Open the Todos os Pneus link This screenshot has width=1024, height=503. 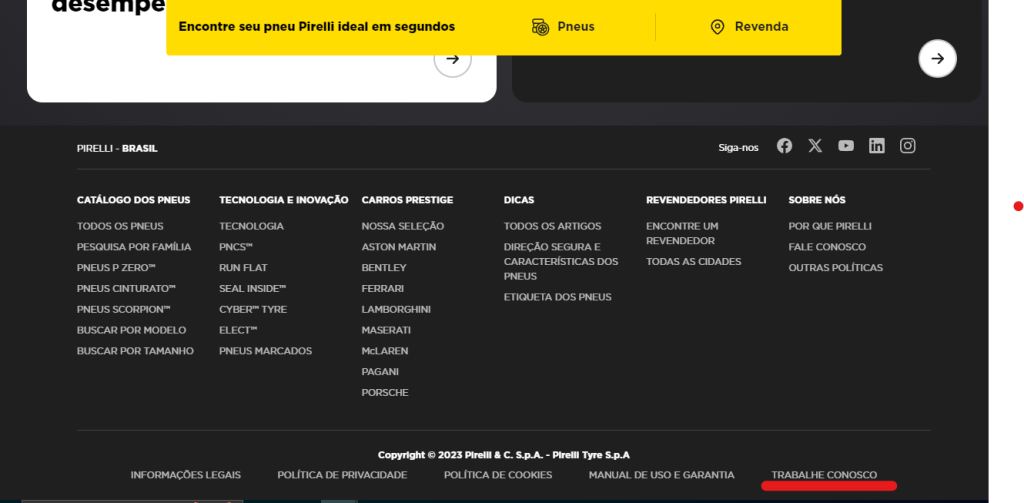[x=120, y=226]
